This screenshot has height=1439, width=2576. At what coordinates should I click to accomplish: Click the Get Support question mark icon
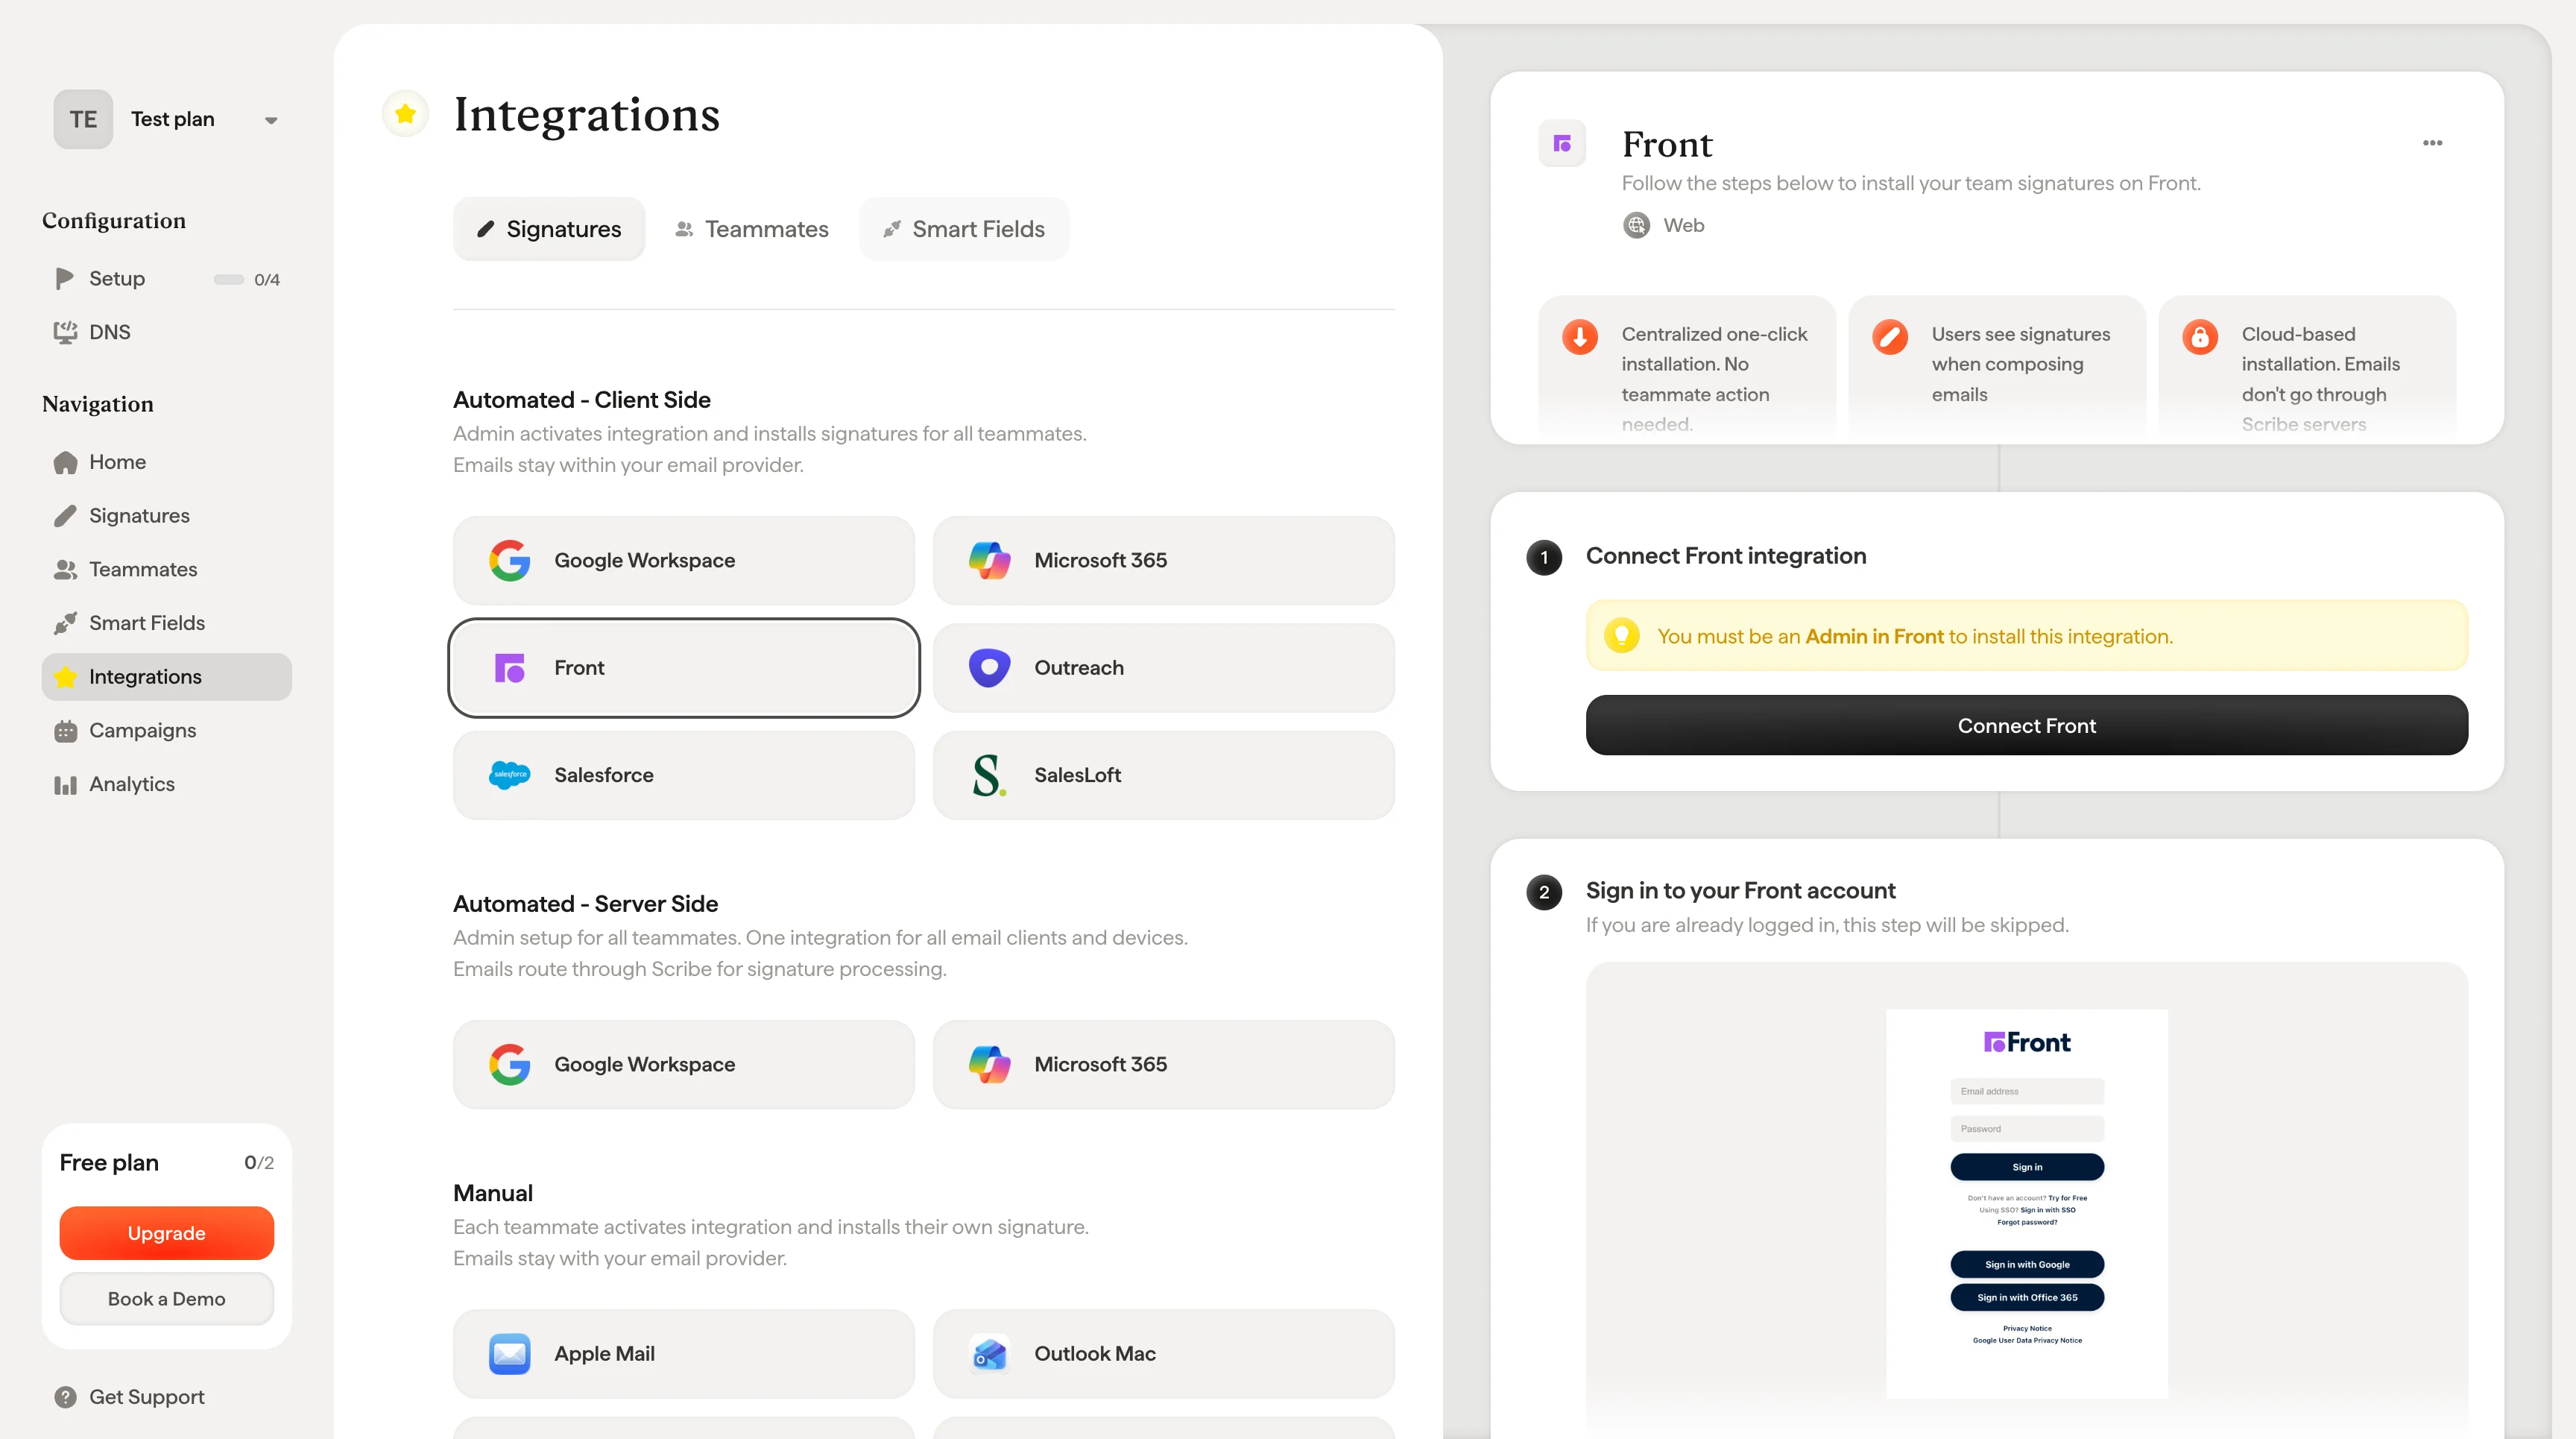(65, 1397)
